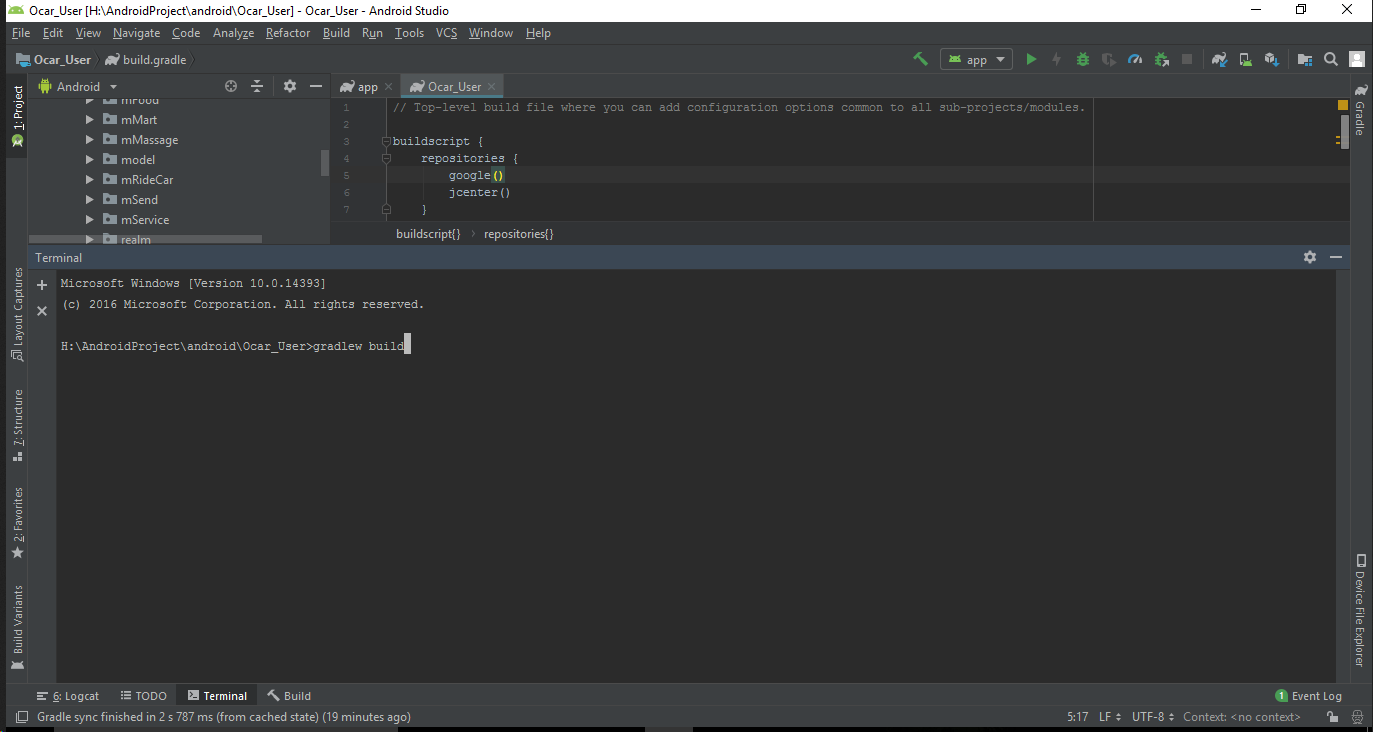Hide the Terminal panel with minus icon
1373x732 pixels.
pyautogui.click(x=1336, y=257)
